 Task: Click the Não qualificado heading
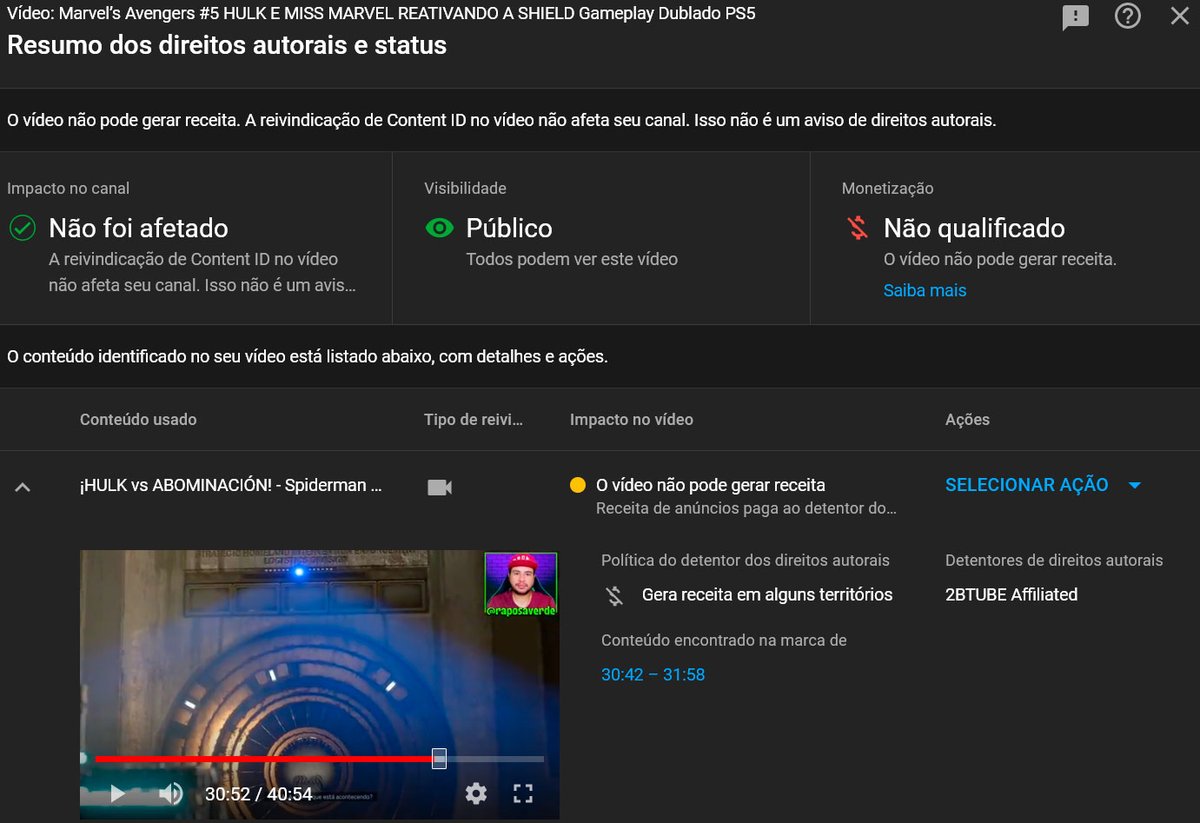[974, 228]
